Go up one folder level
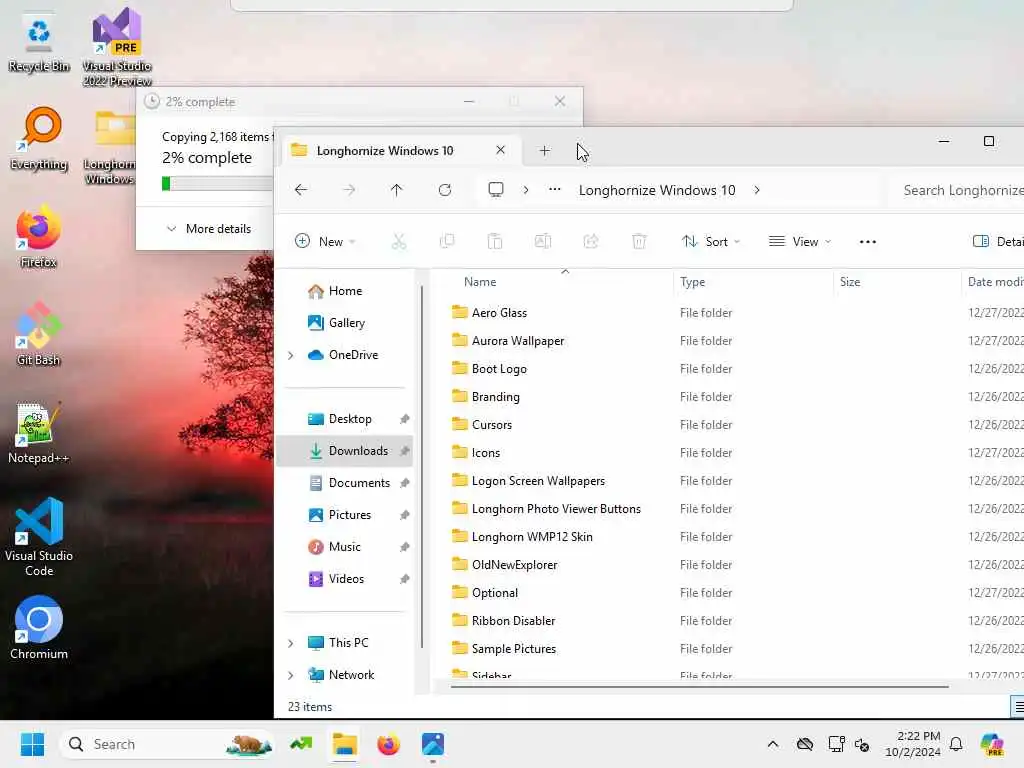The width and height of the screenshot is (1024, 768). [396, 190]
